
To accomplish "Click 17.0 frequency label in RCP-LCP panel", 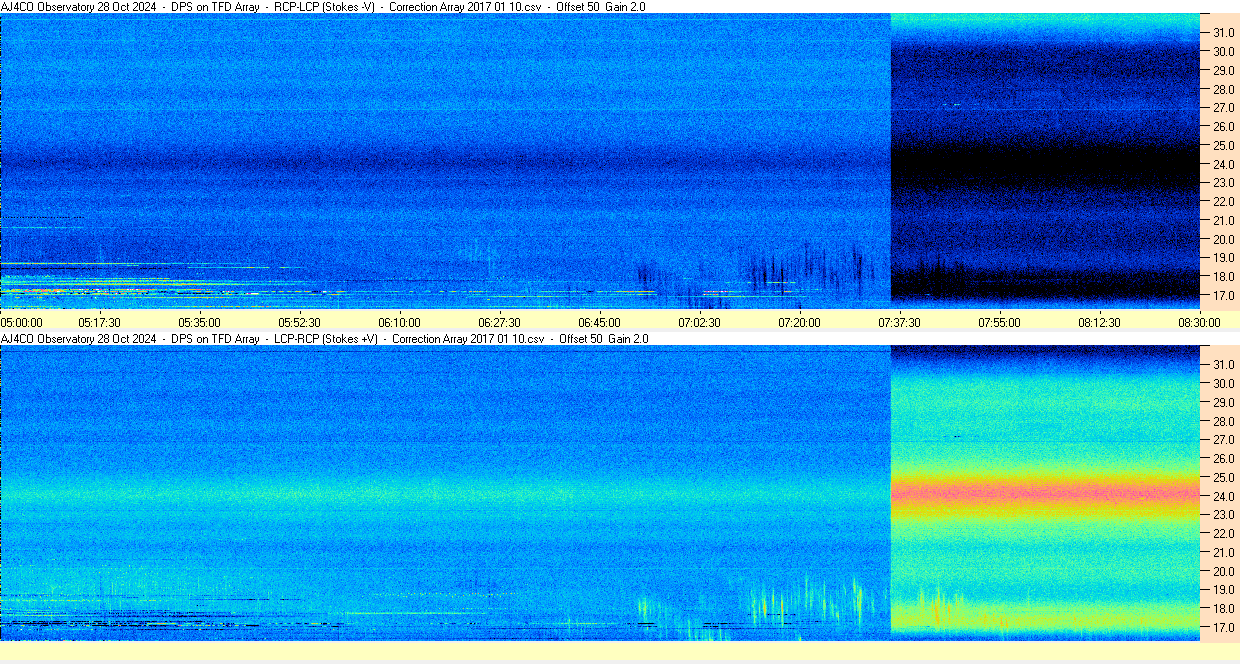I will click(1224, 296).
